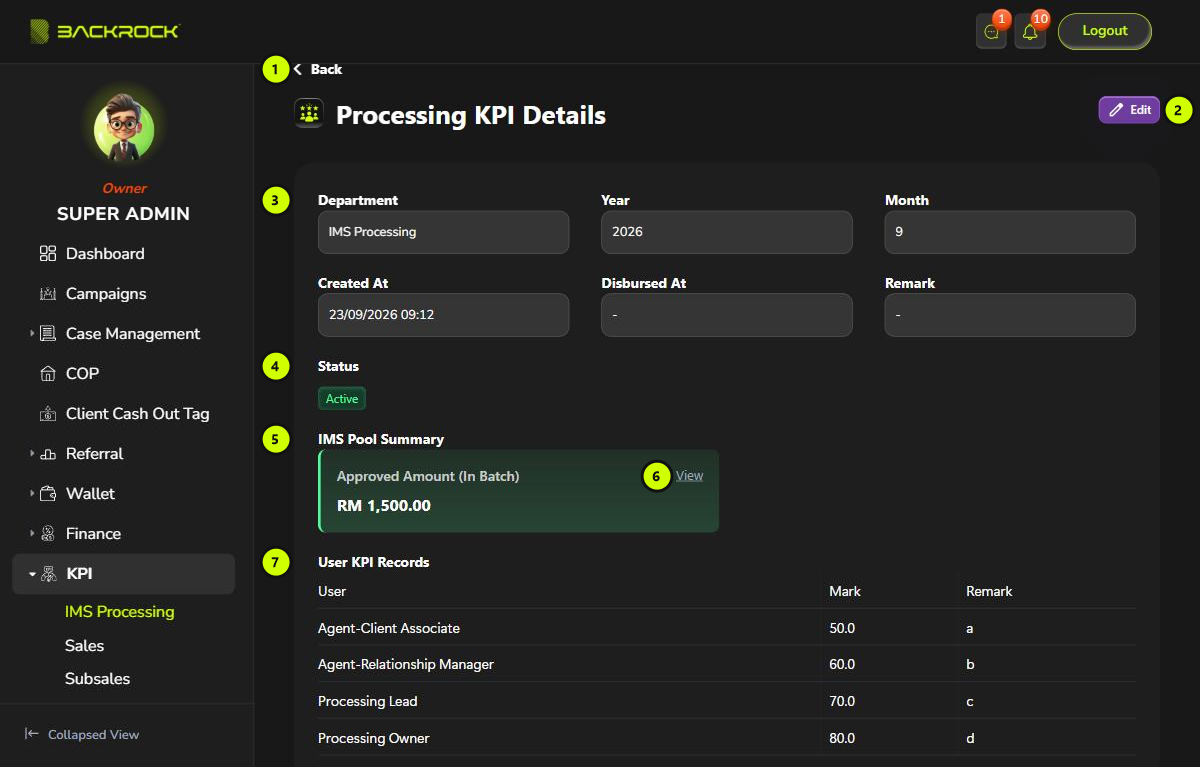Switch to Collapsed View
This screenshot has width=1200, height=767.
(82, 734)
